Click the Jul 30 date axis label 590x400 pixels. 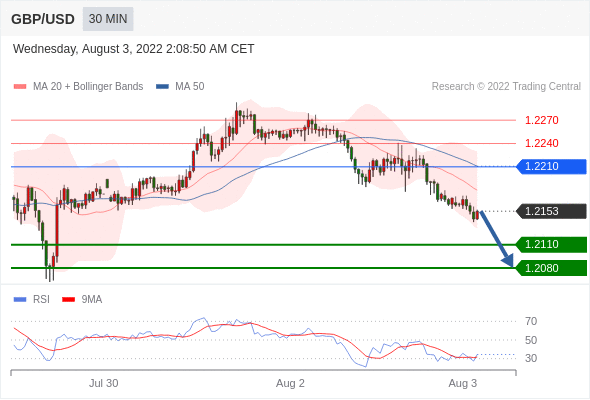(x=103, y=383)
